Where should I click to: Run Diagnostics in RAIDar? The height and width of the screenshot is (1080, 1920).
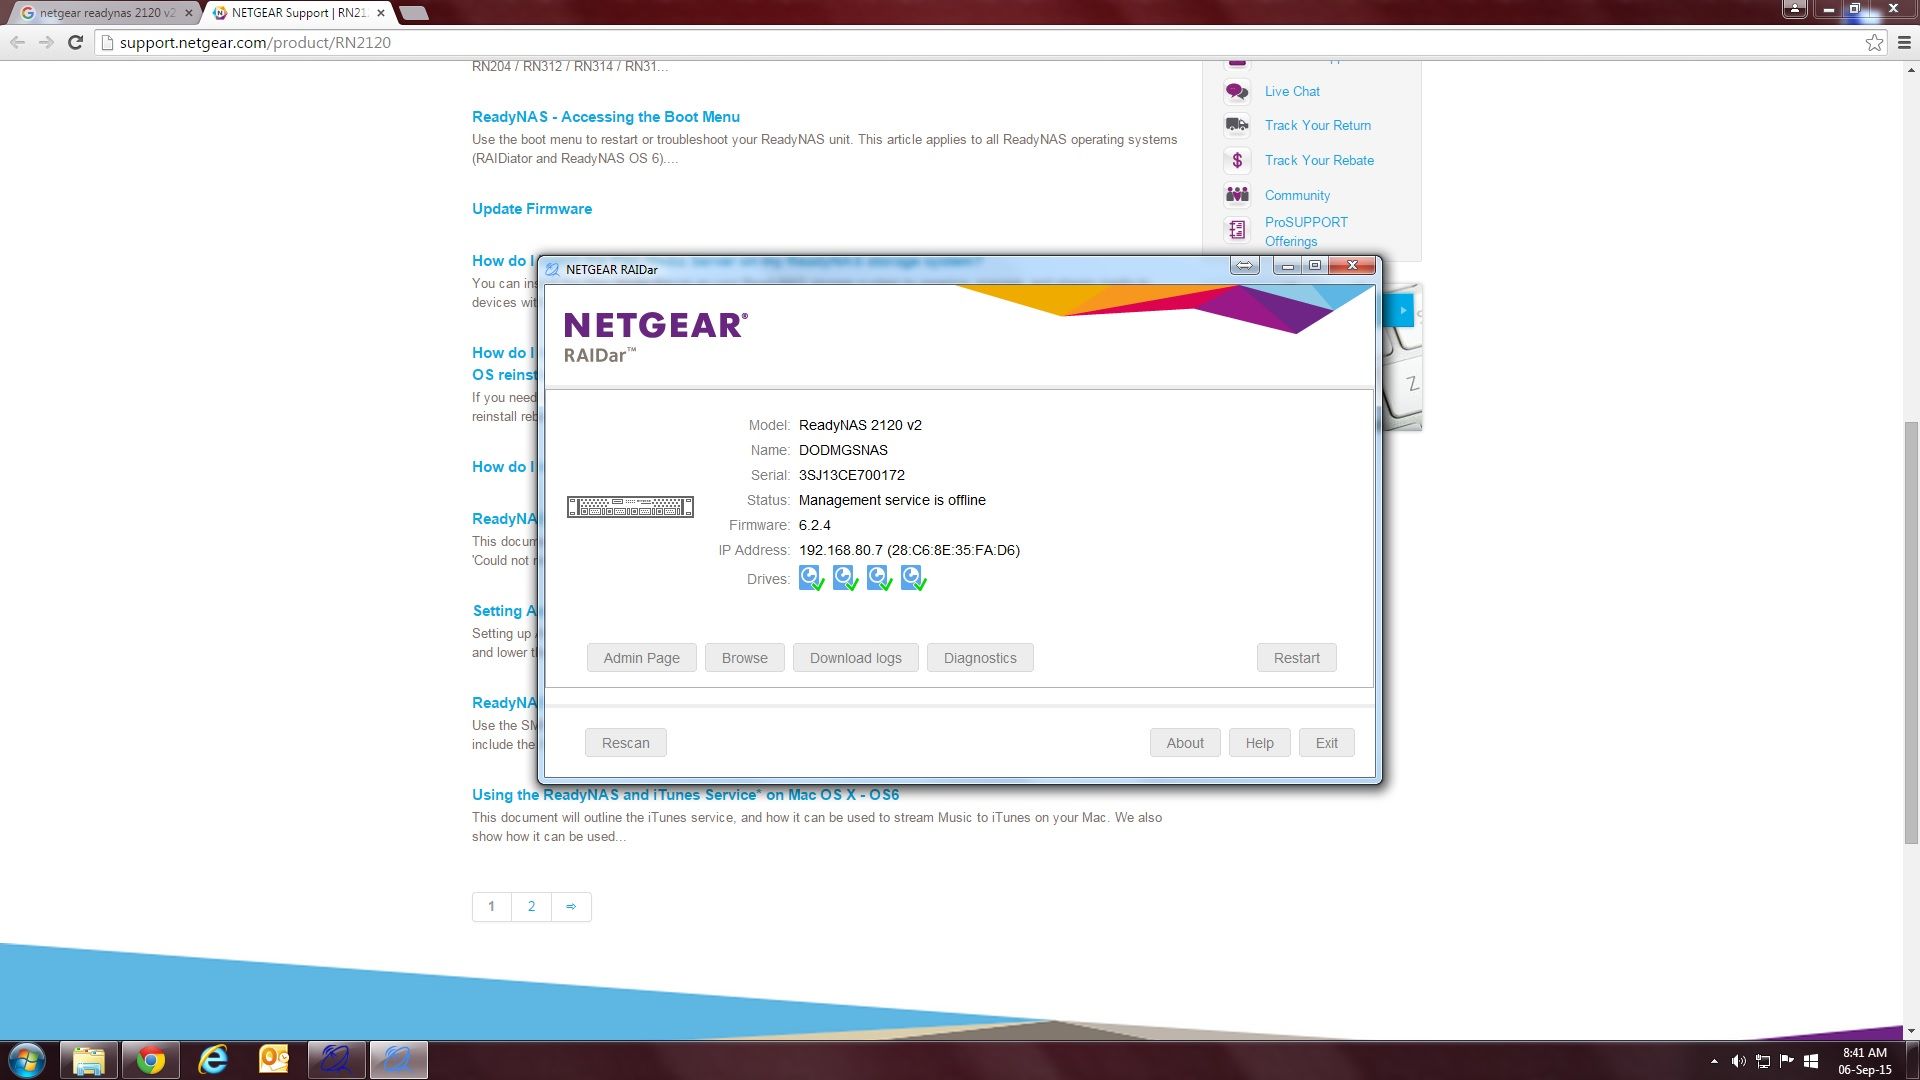(980, 658)
